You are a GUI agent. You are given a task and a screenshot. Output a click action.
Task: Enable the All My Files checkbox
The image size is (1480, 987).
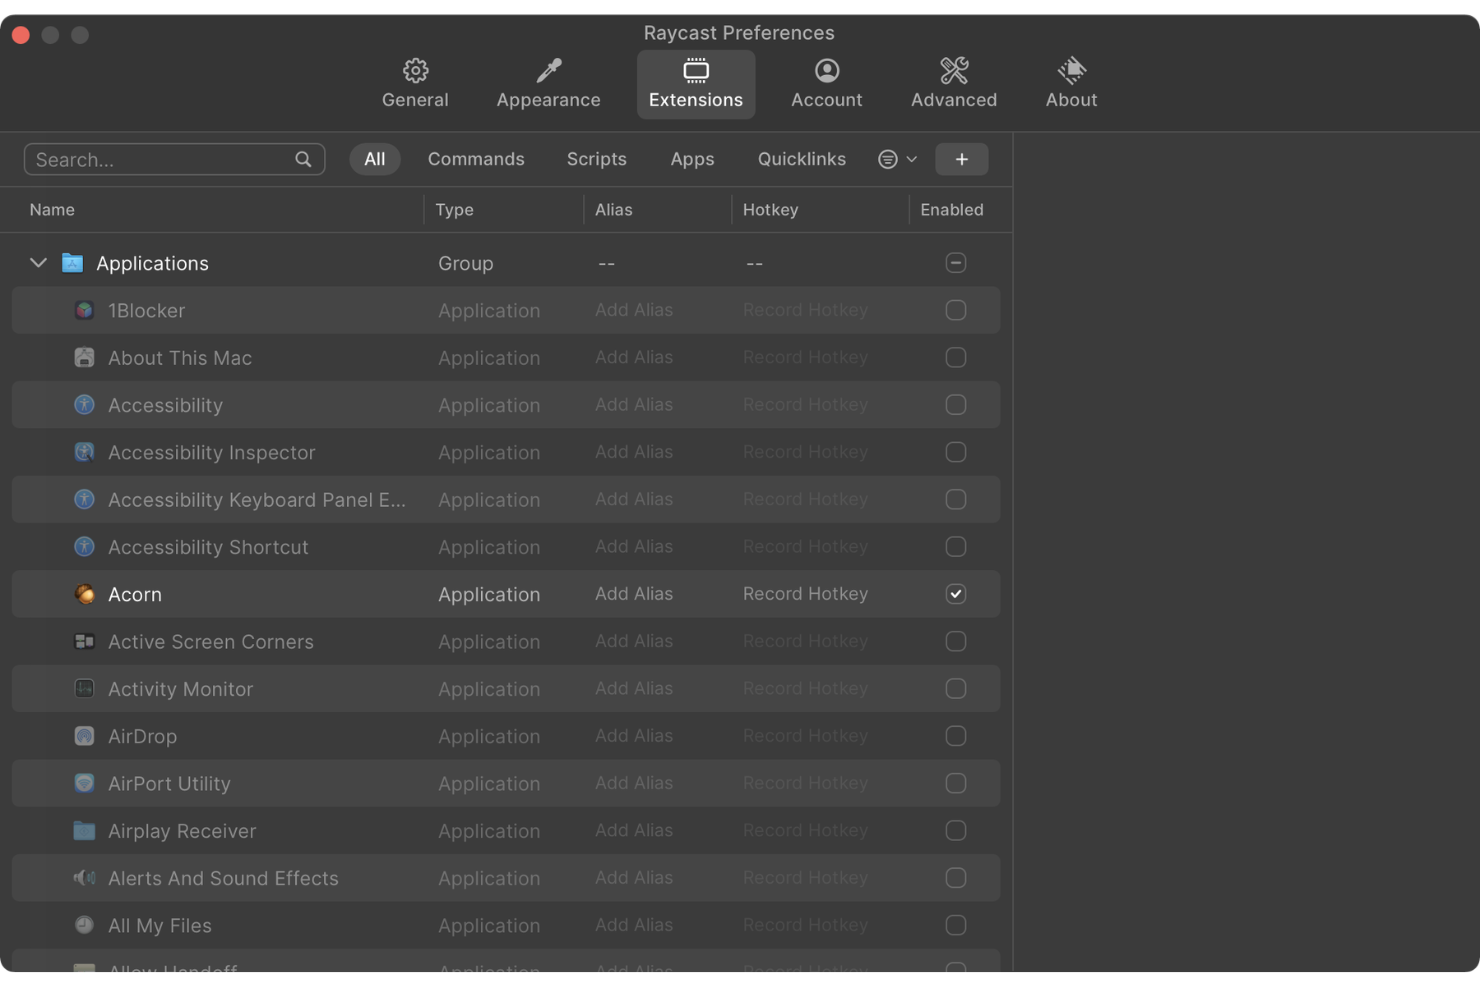point(956,925)
